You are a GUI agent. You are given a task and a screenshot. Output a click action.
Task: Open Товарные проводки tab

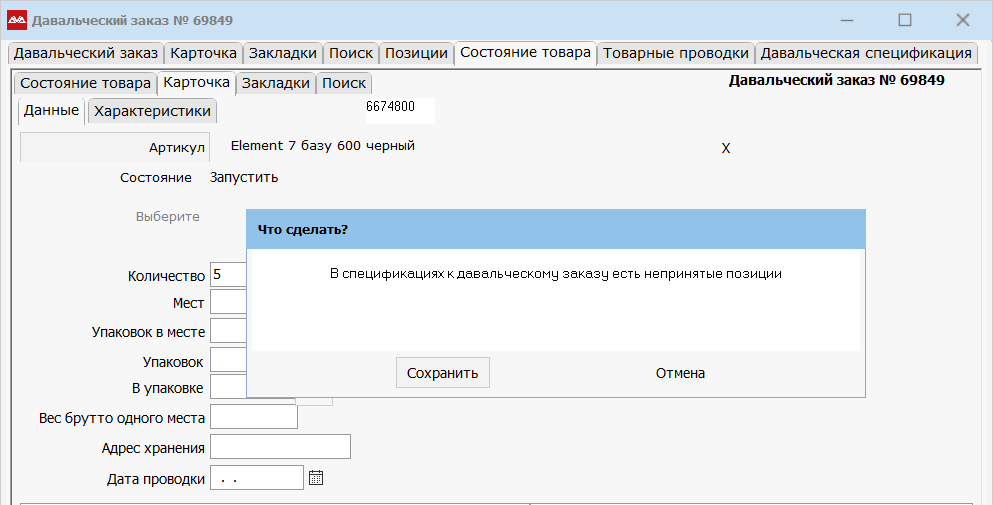[675, 53]
